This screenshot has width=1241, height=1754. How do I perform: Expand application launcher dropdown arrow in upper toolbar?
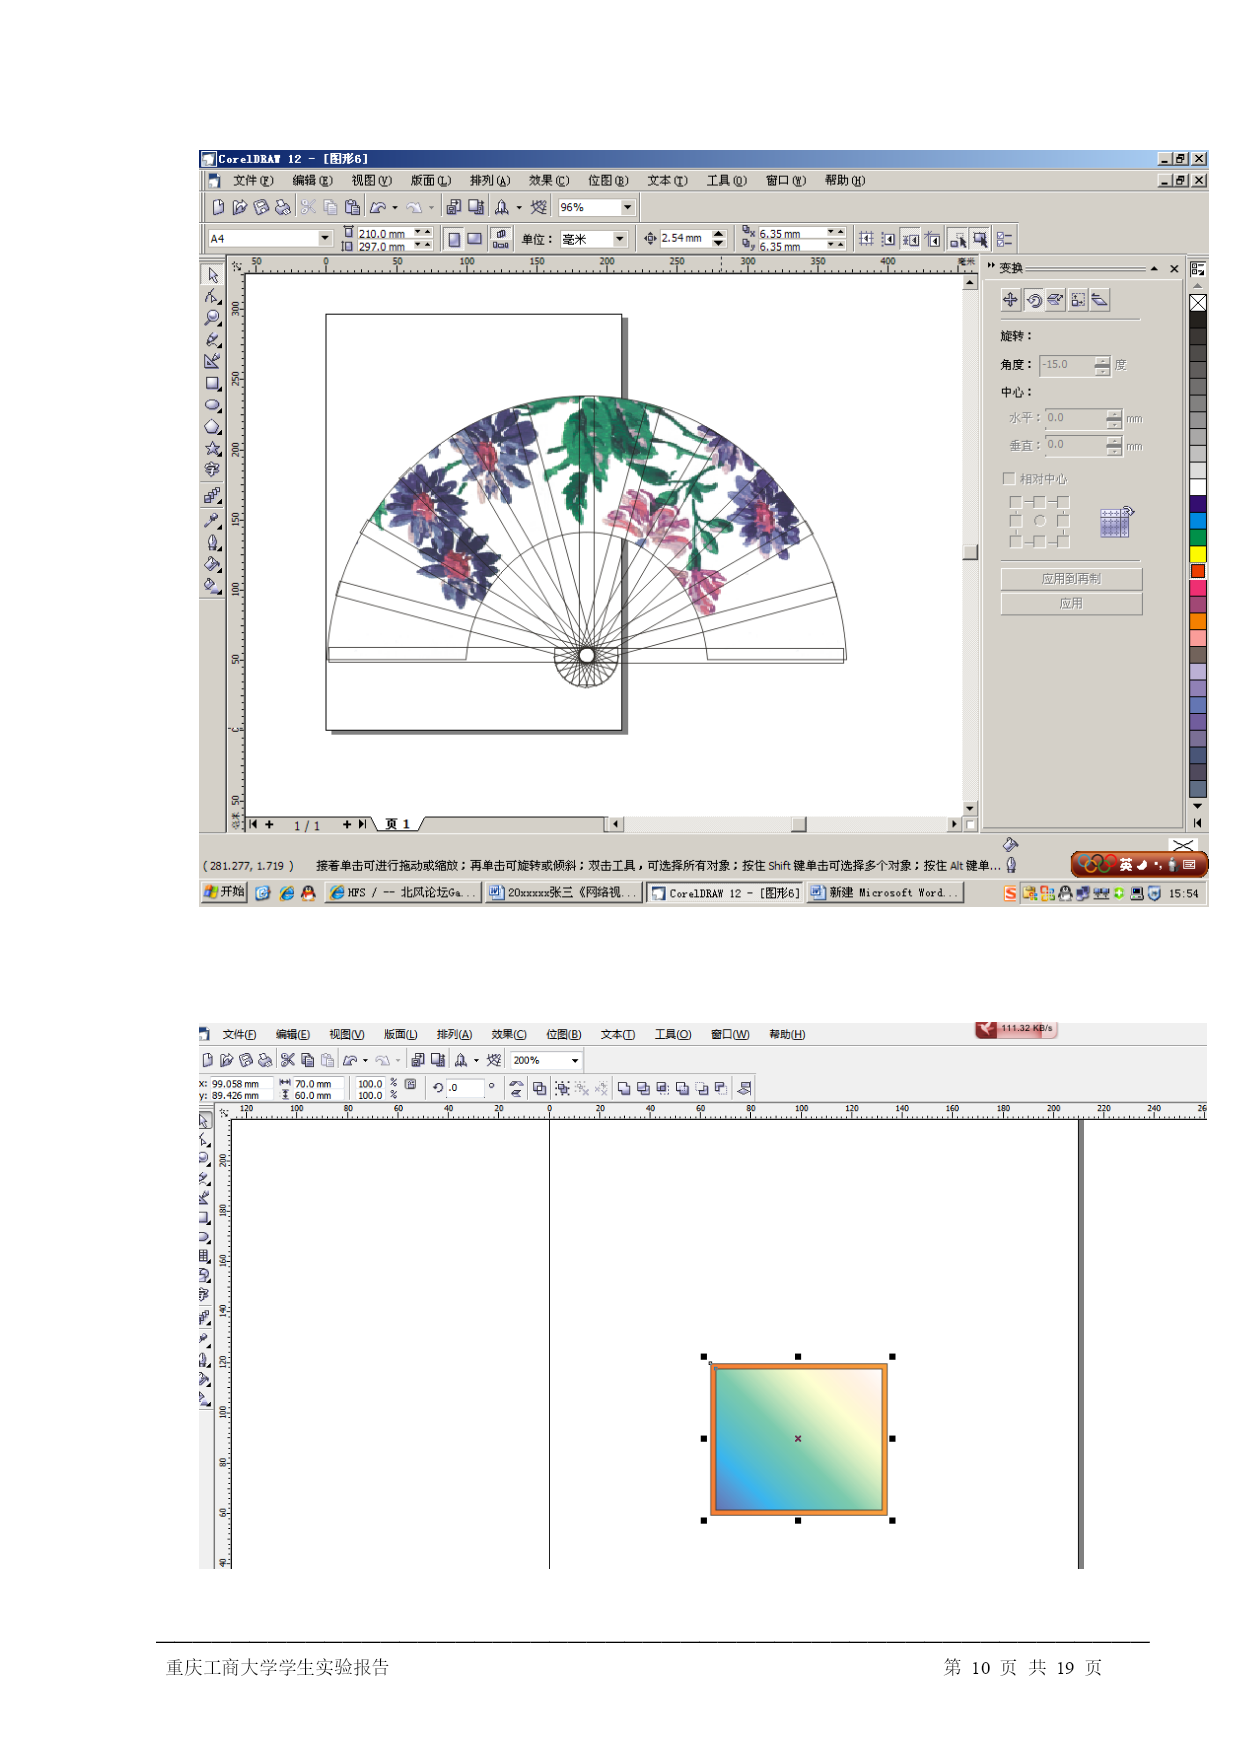519,208
